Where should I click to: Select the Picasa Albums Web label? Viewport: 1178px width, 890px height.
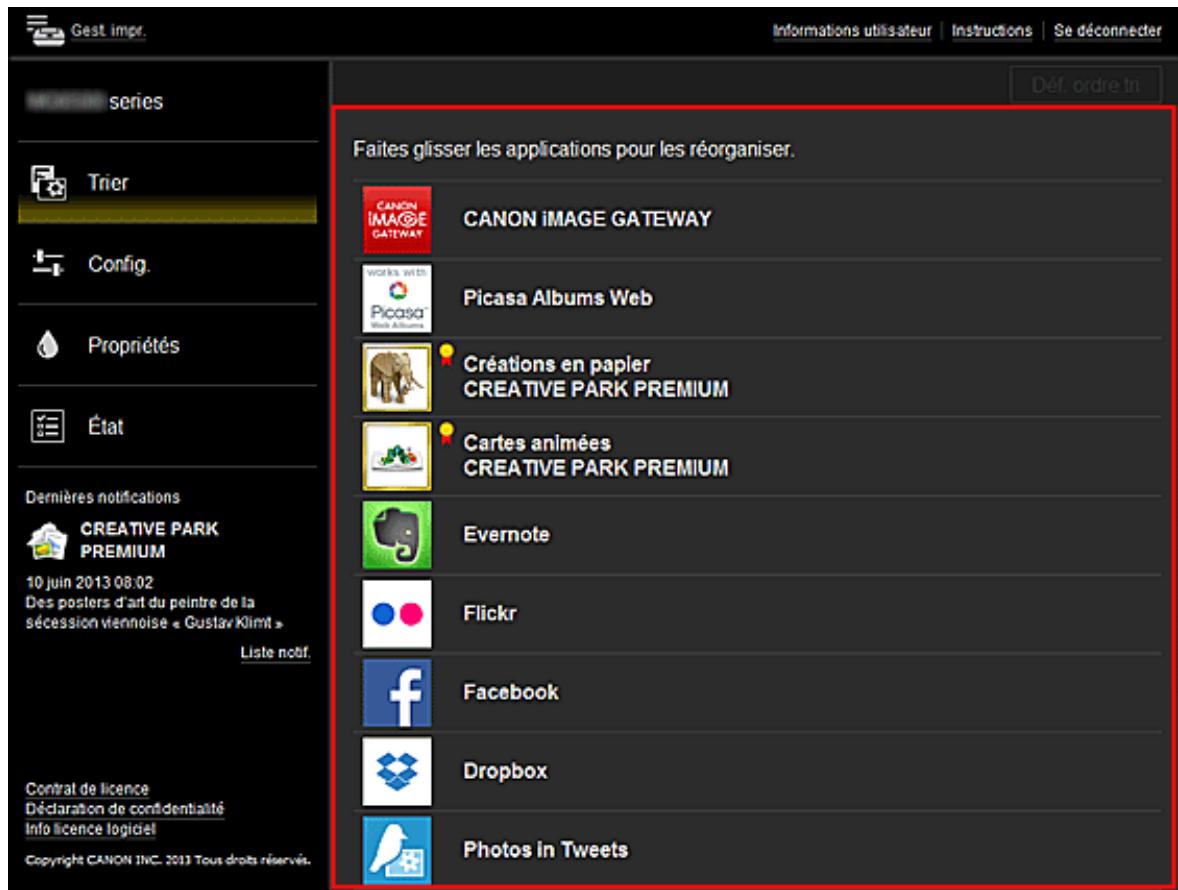point(557,298)
